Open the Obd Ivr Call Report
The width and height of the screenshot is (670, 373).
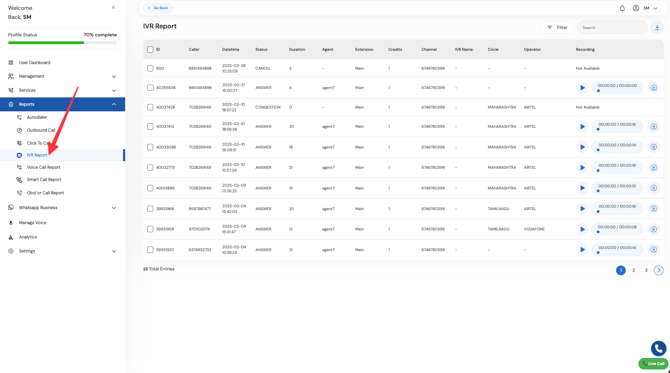[x=45, y=193]
